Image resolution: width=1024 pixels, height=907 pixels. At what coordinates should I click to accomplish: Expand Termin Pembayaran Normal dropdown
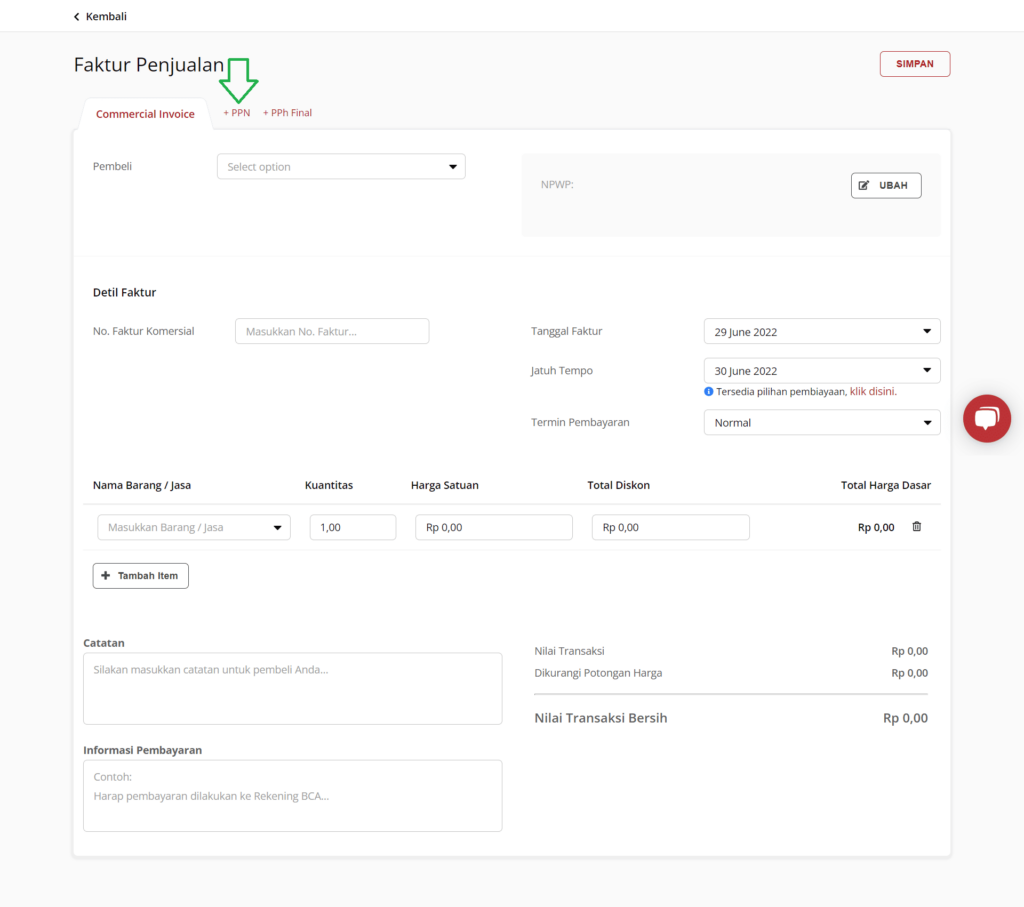tap(822, 422)
